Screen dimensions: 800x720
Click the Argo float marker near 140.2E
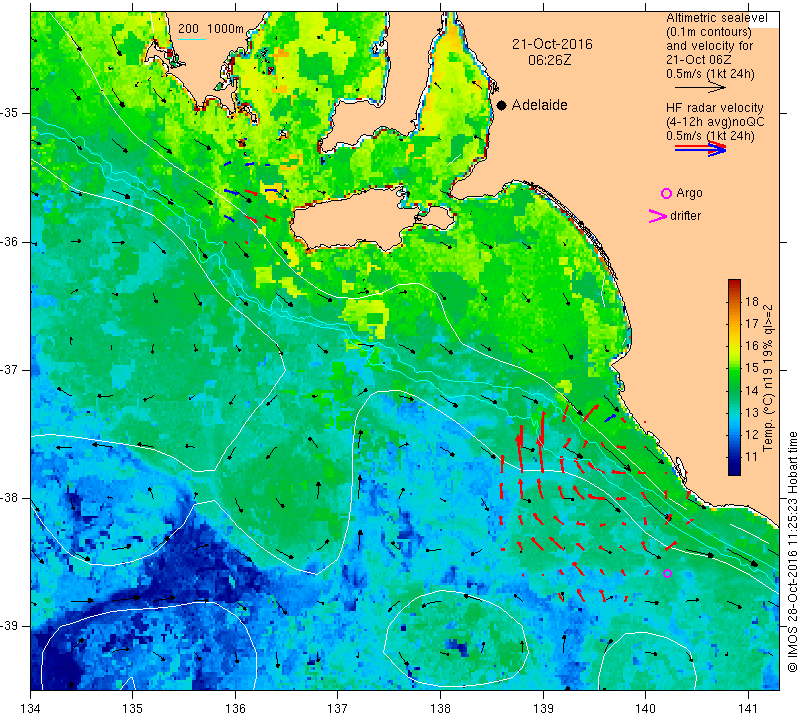pyautogui.click(x=667, y=574)
